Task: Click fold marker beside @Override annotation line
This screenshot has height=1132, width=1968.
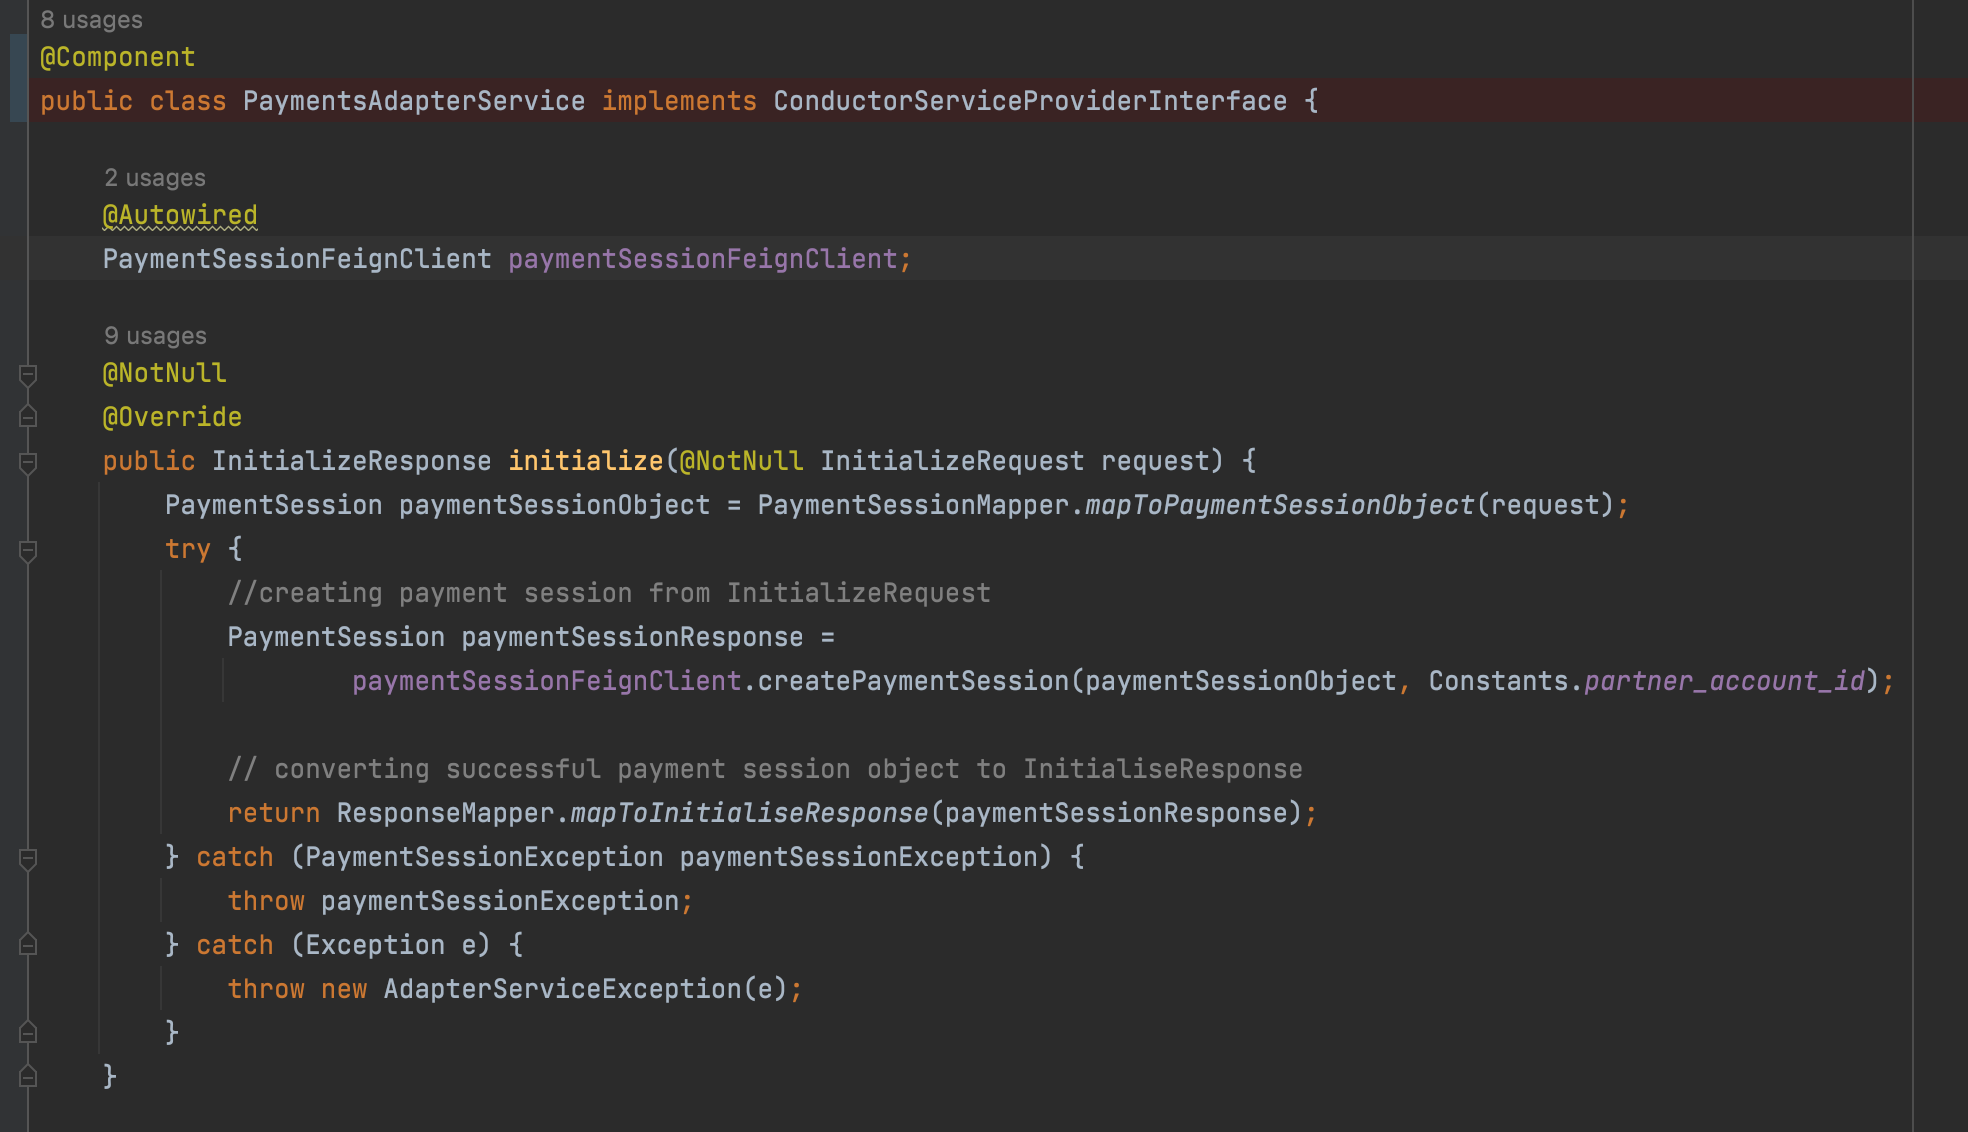Action: point(28,417)
